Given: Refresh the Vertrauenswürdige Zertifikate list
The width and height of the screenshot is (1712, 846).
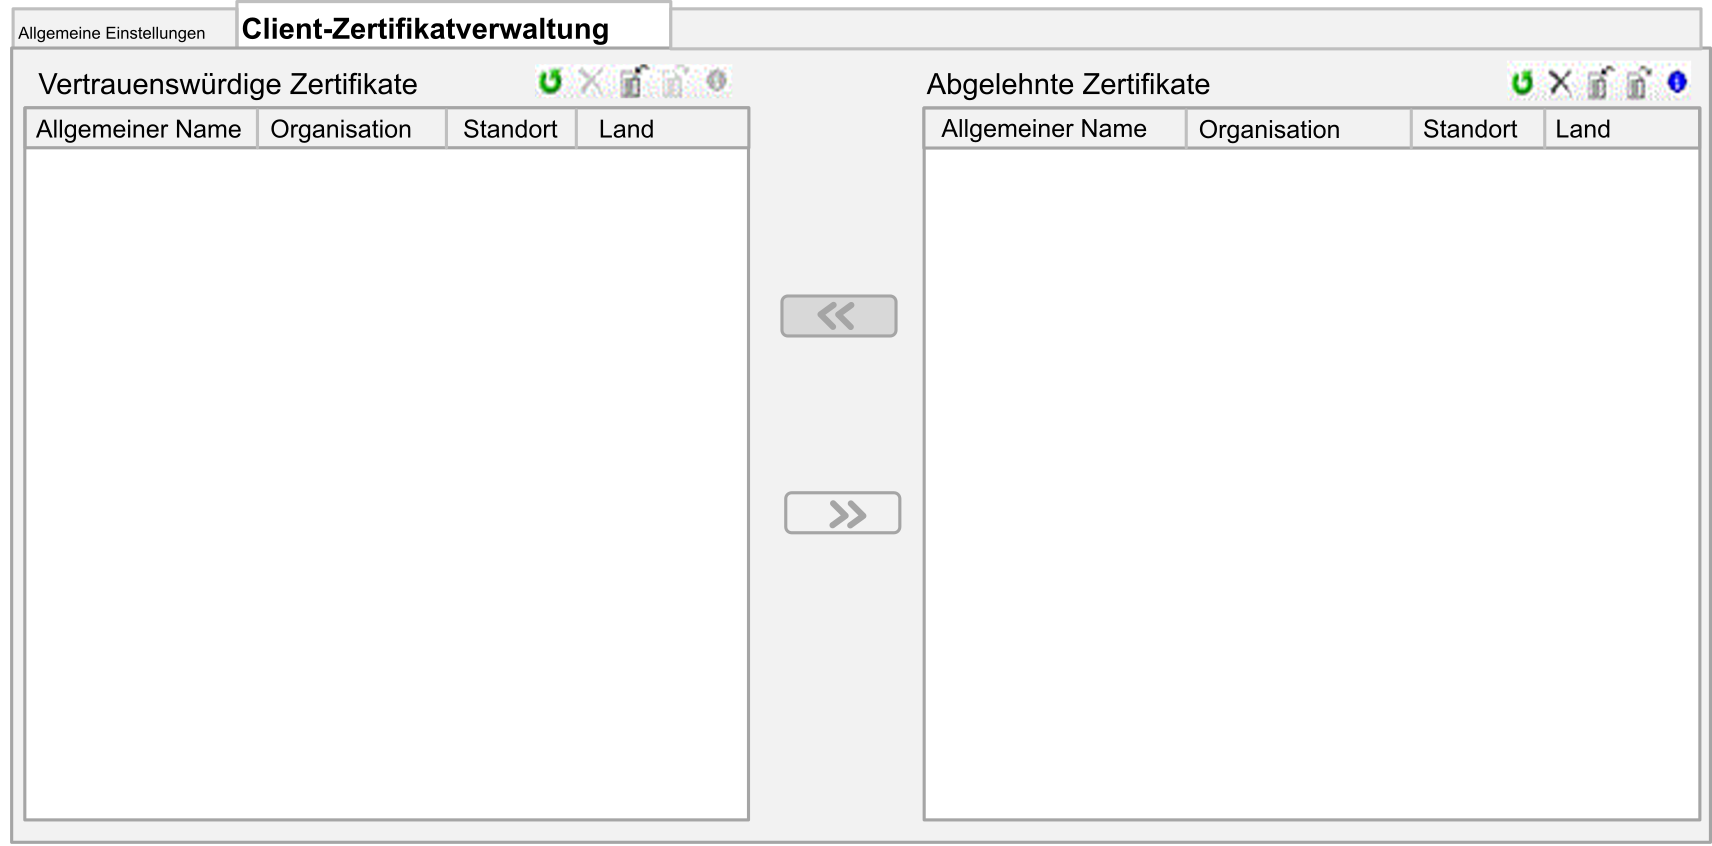Looking at the screenshot, I should point(550,82).
